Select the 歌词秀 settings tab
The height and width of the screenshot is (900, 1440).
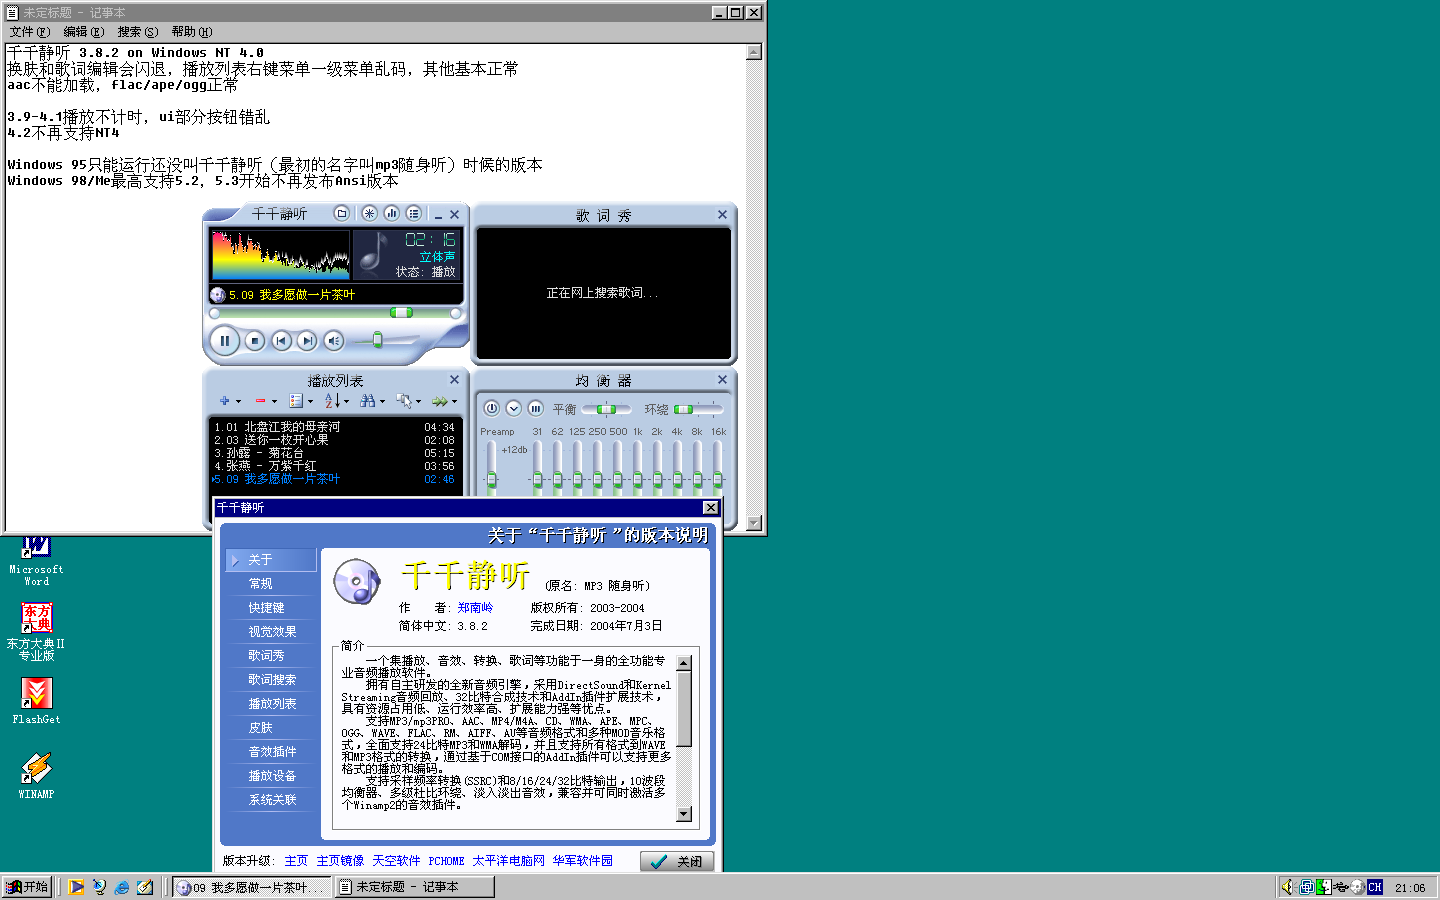(271, 656)
